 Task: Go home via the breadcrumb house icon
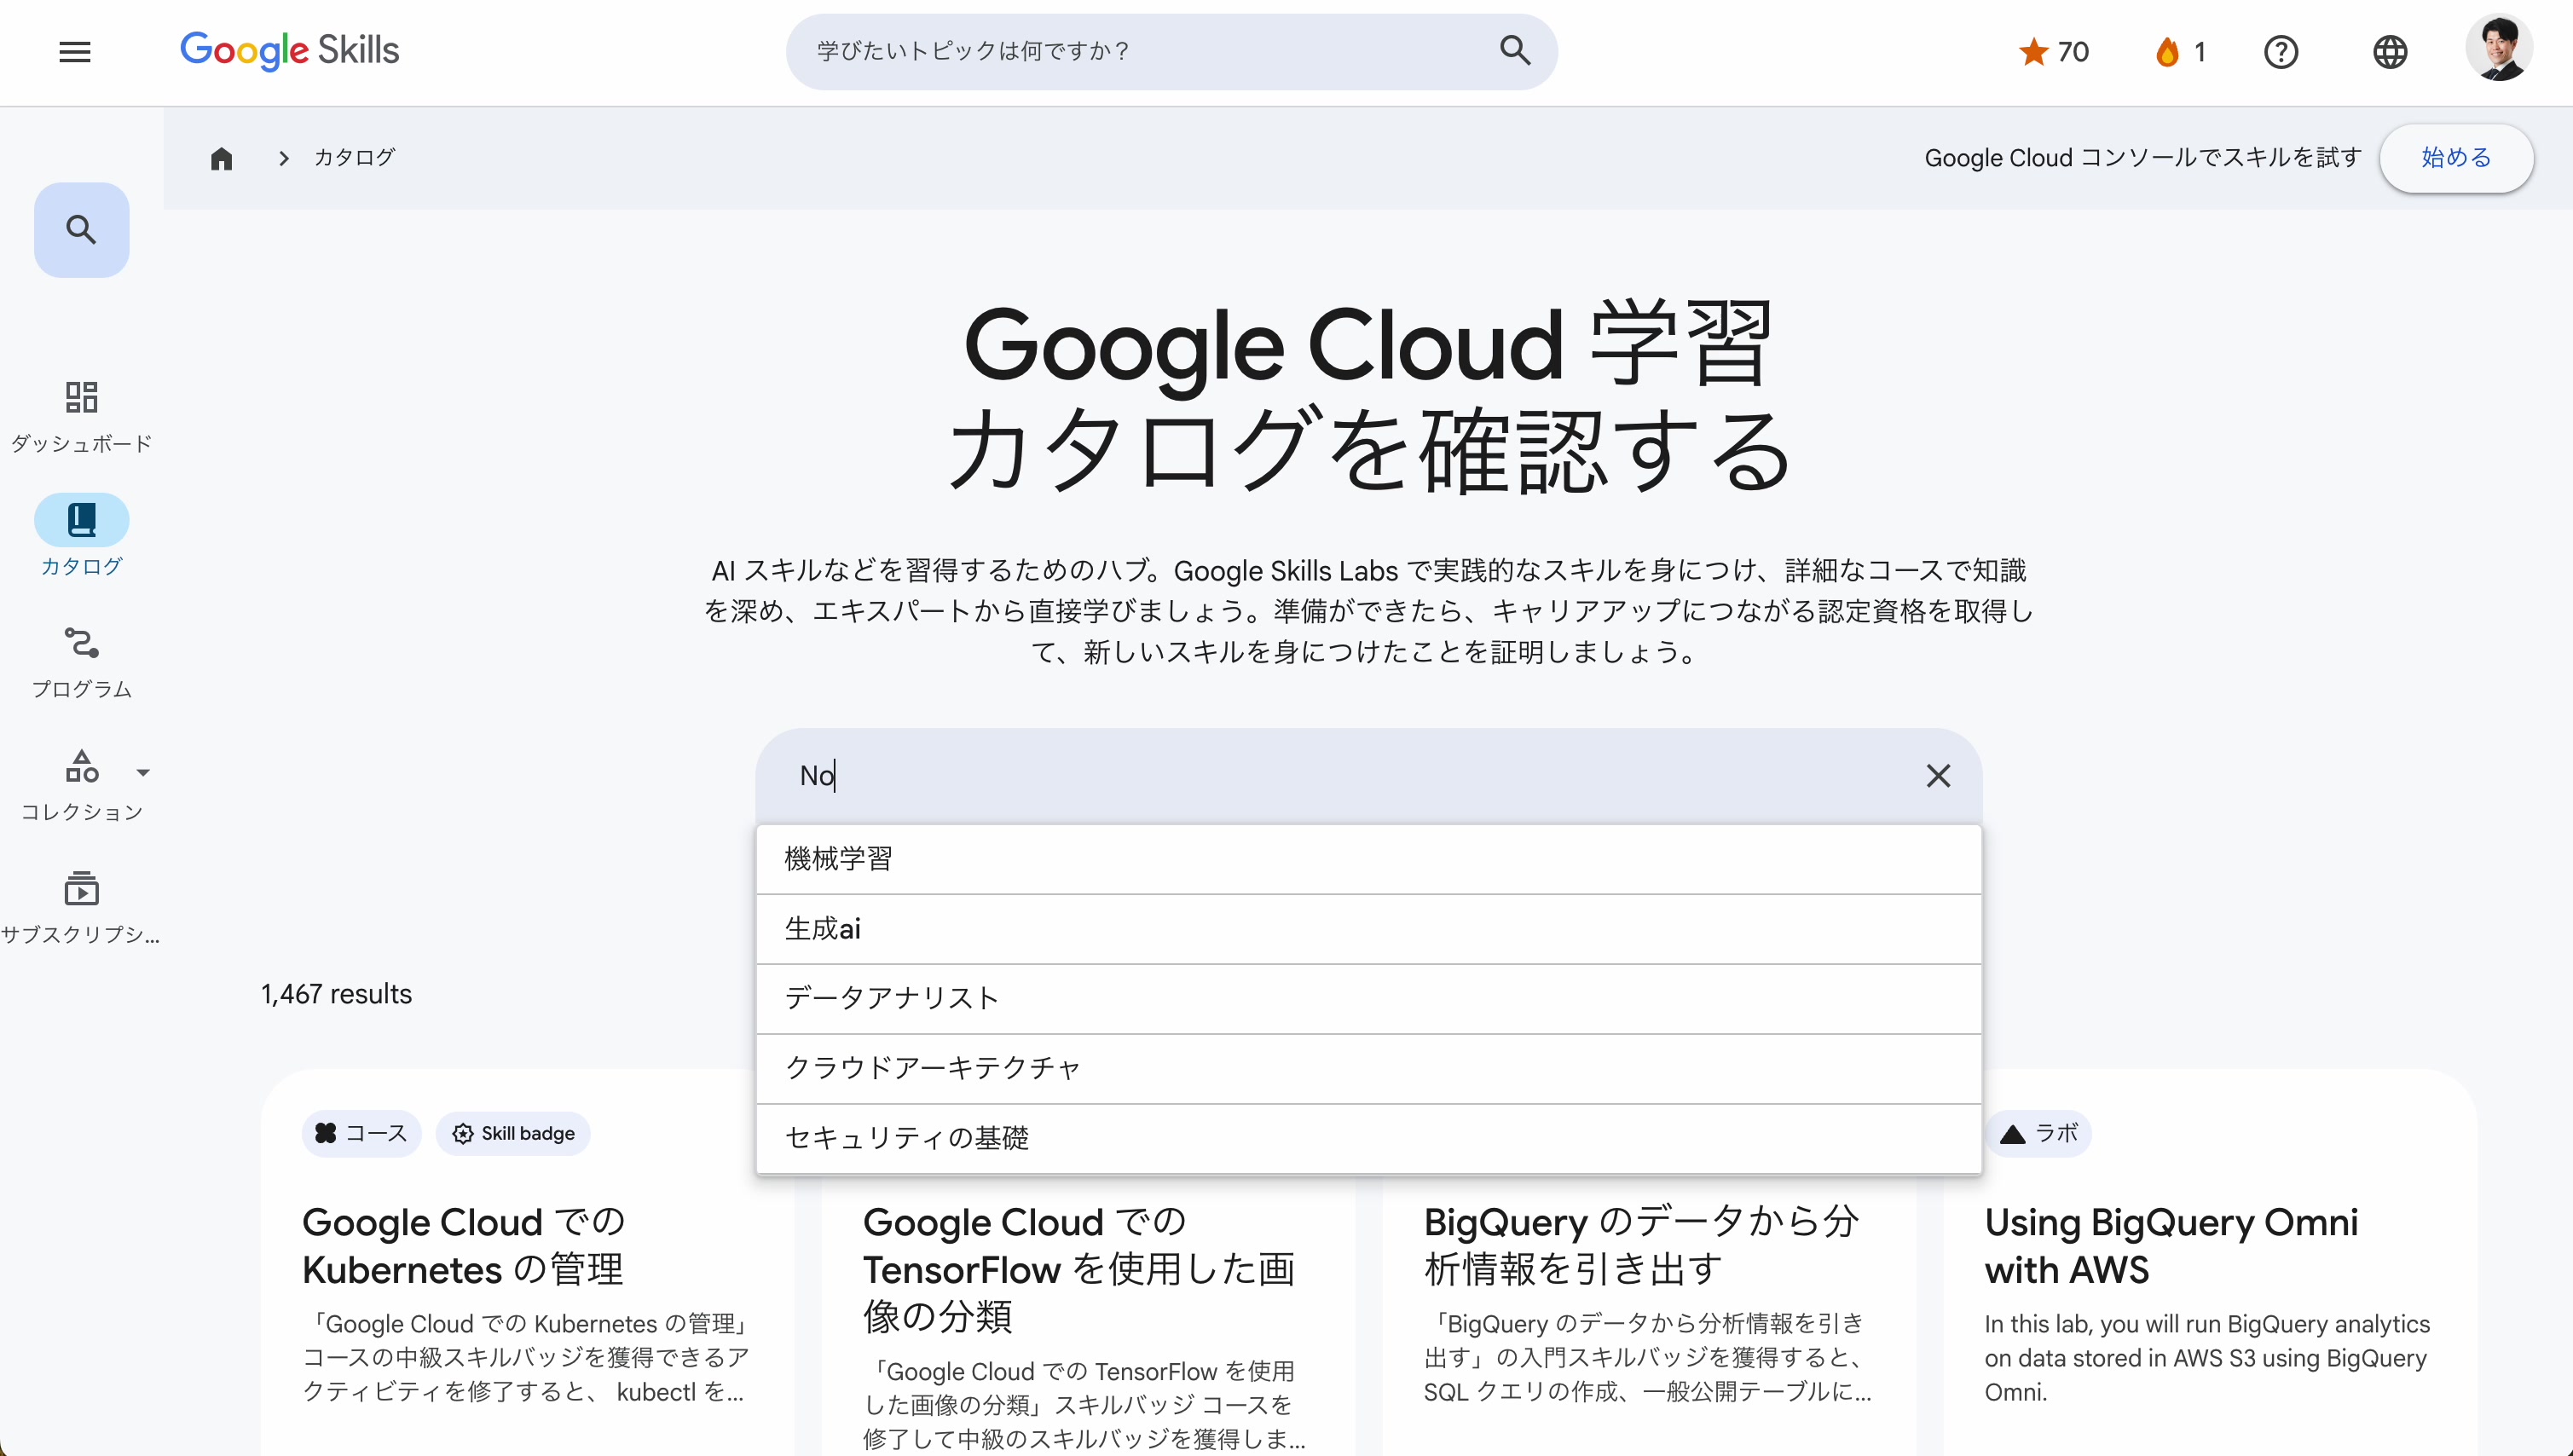[221, 158]
